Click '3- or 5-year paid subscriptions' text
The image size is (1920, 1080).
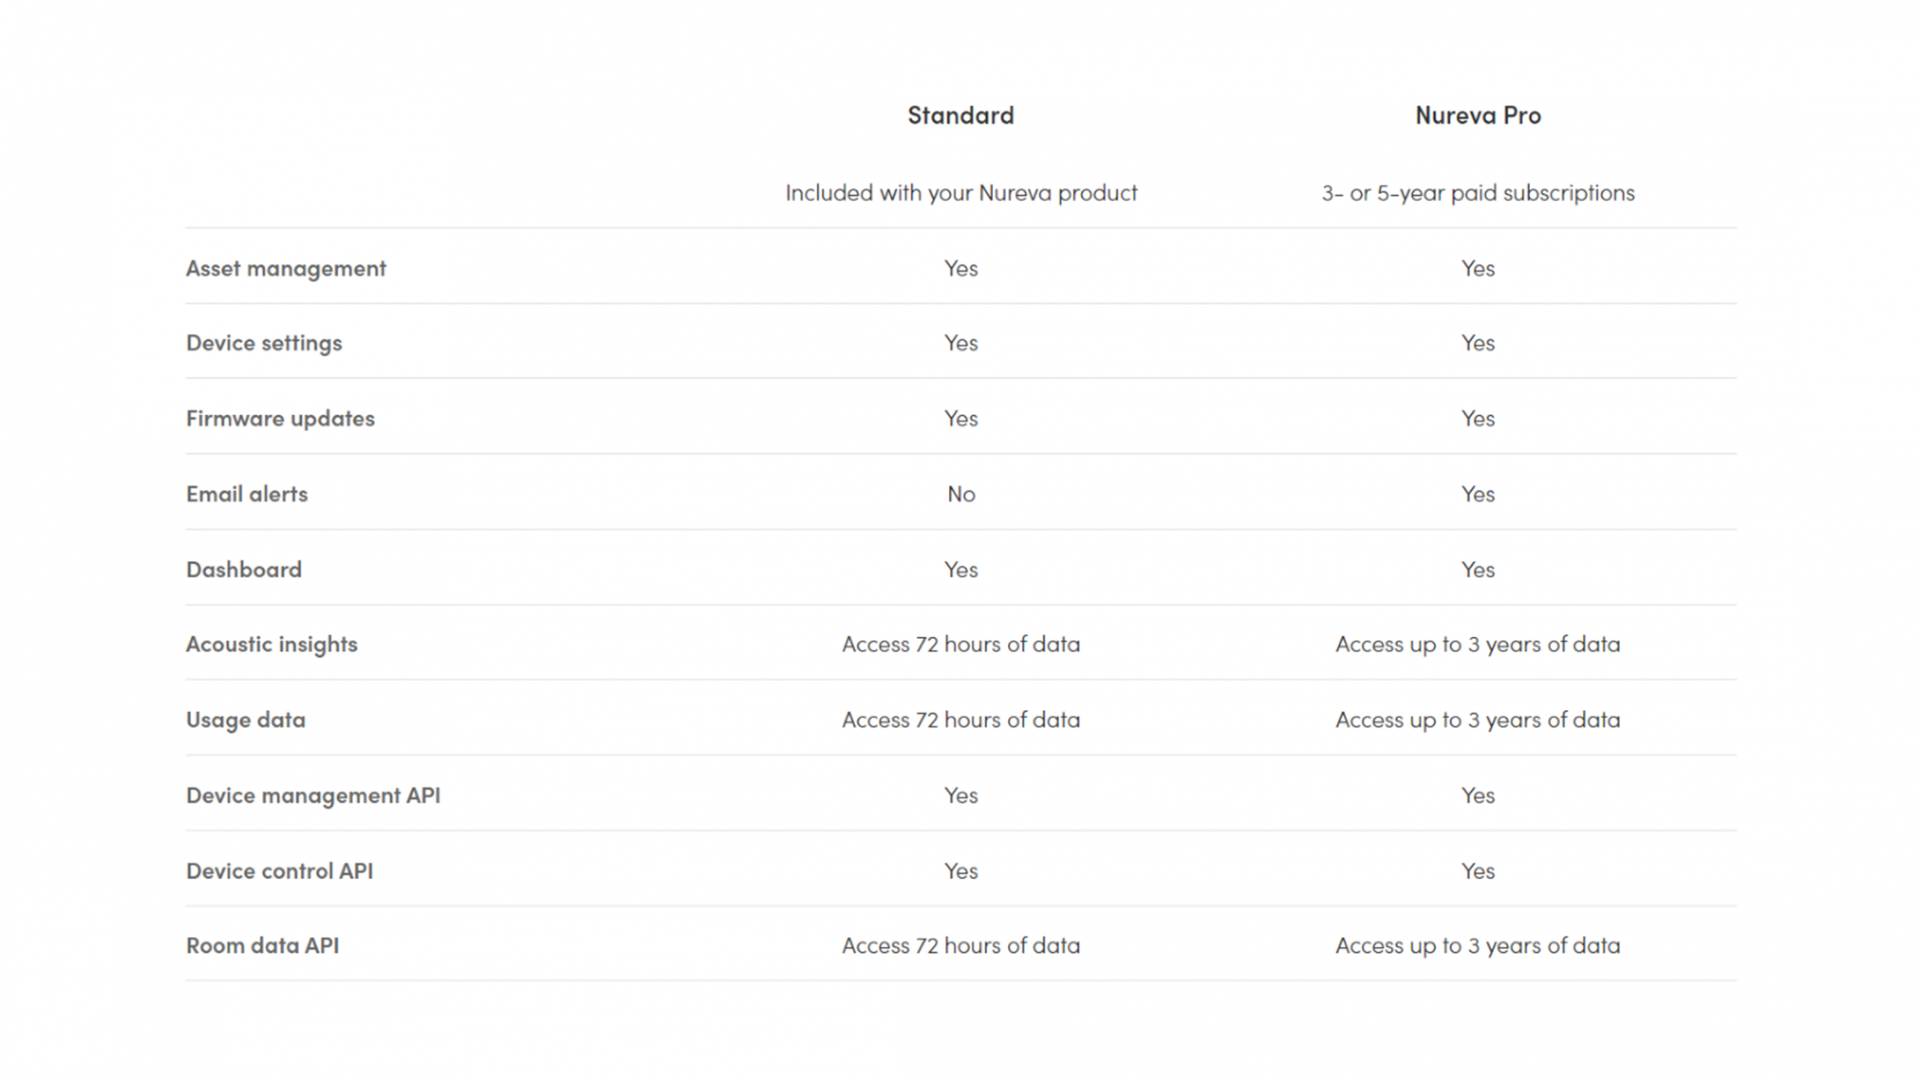tap(1478, 192)
